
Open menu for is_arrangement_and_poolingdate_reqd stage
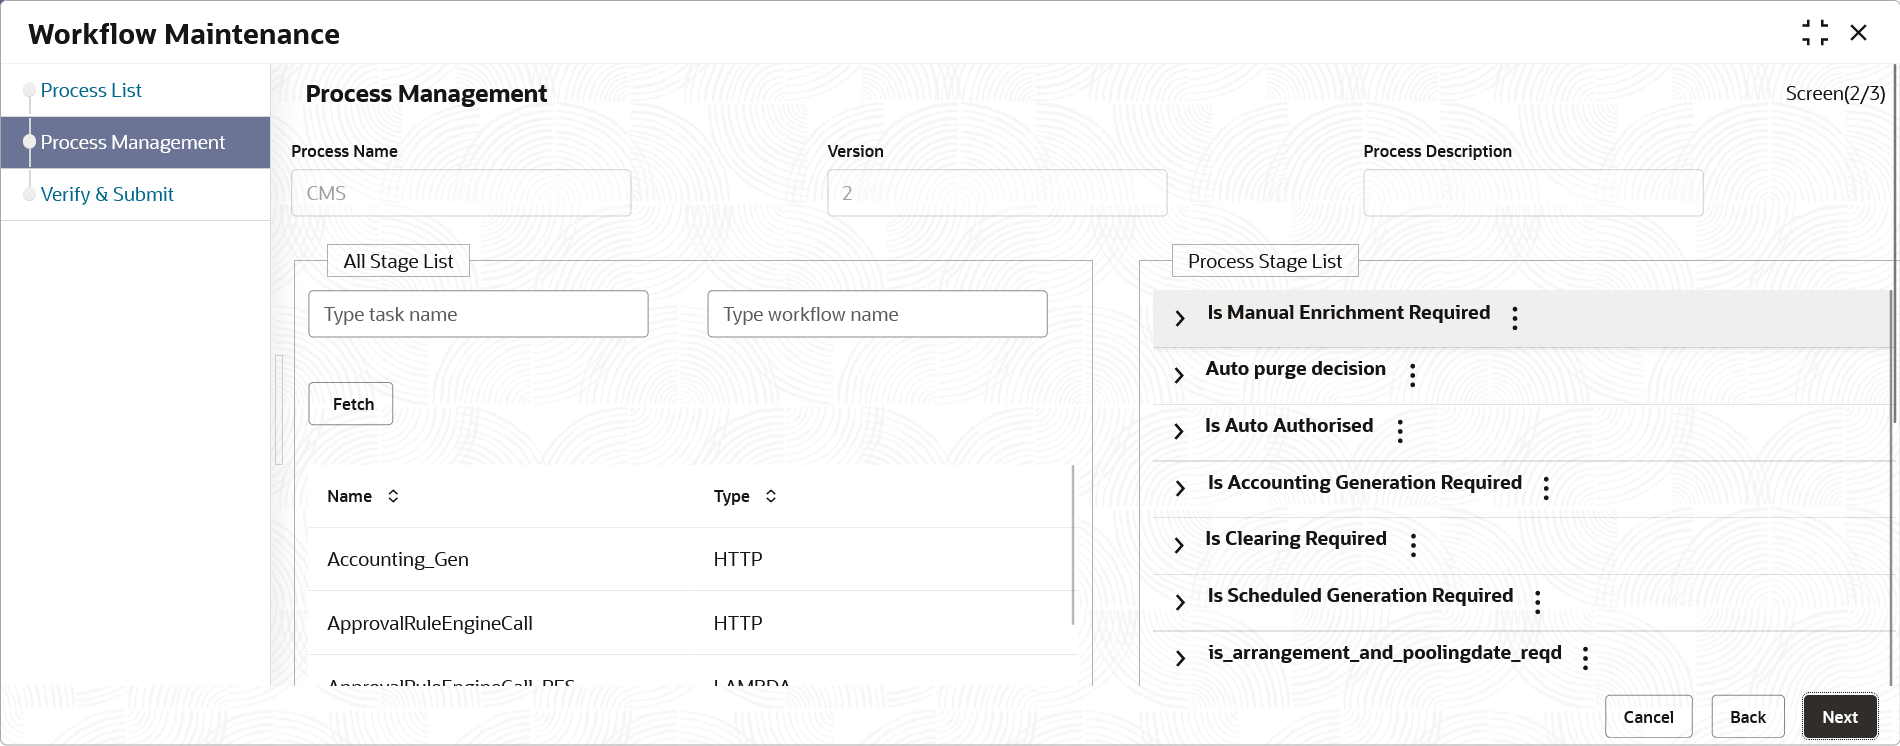pyautogui.click(x=1585, y=658)
